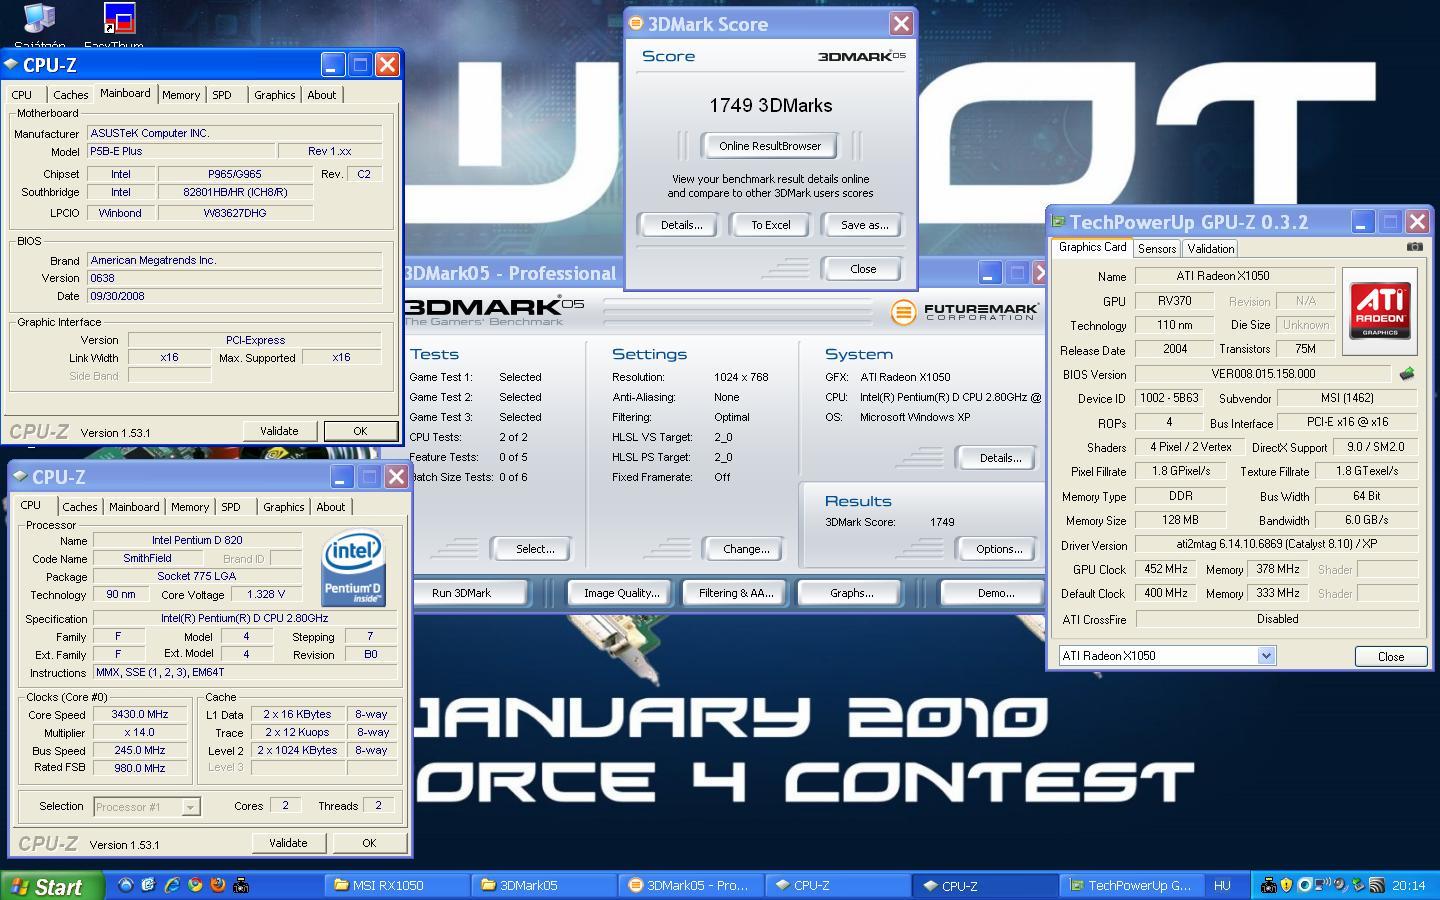Click the Futuremark Corporation logo
This screenshot has width=1440, height=900.
pos(964,312)
